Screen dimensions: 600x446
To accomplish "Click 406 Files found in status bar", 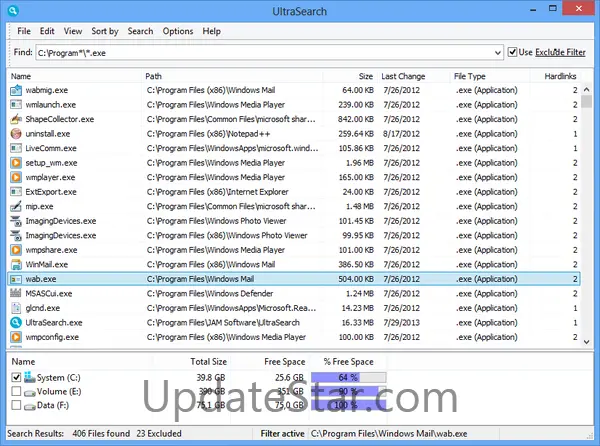I will click(x=101, y=433).
